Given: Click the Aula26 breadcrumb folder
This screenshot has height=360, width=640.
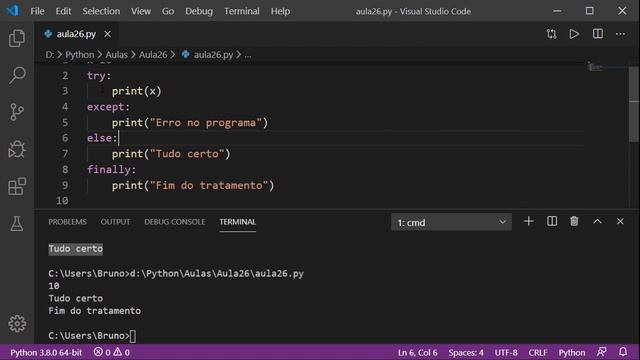Looking at the screenshot, I should pos(153,55).
